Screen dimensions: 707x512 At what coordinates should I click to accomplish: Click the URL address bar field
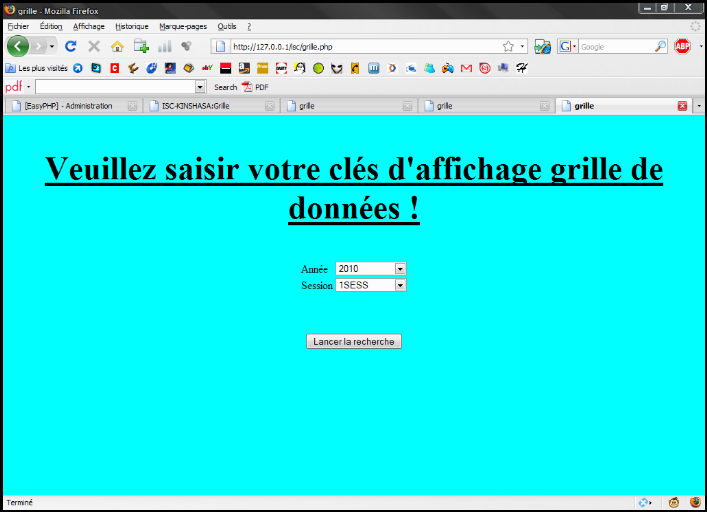(360, 46)
